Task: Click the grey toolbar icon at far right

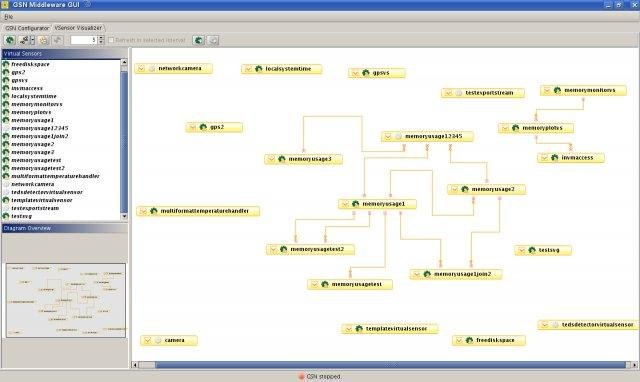Action: (213, 40)
